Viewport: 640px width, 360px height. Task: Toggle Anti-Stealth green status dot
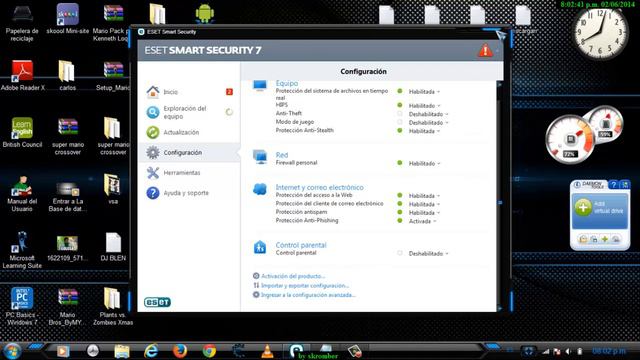click(400, 131)
